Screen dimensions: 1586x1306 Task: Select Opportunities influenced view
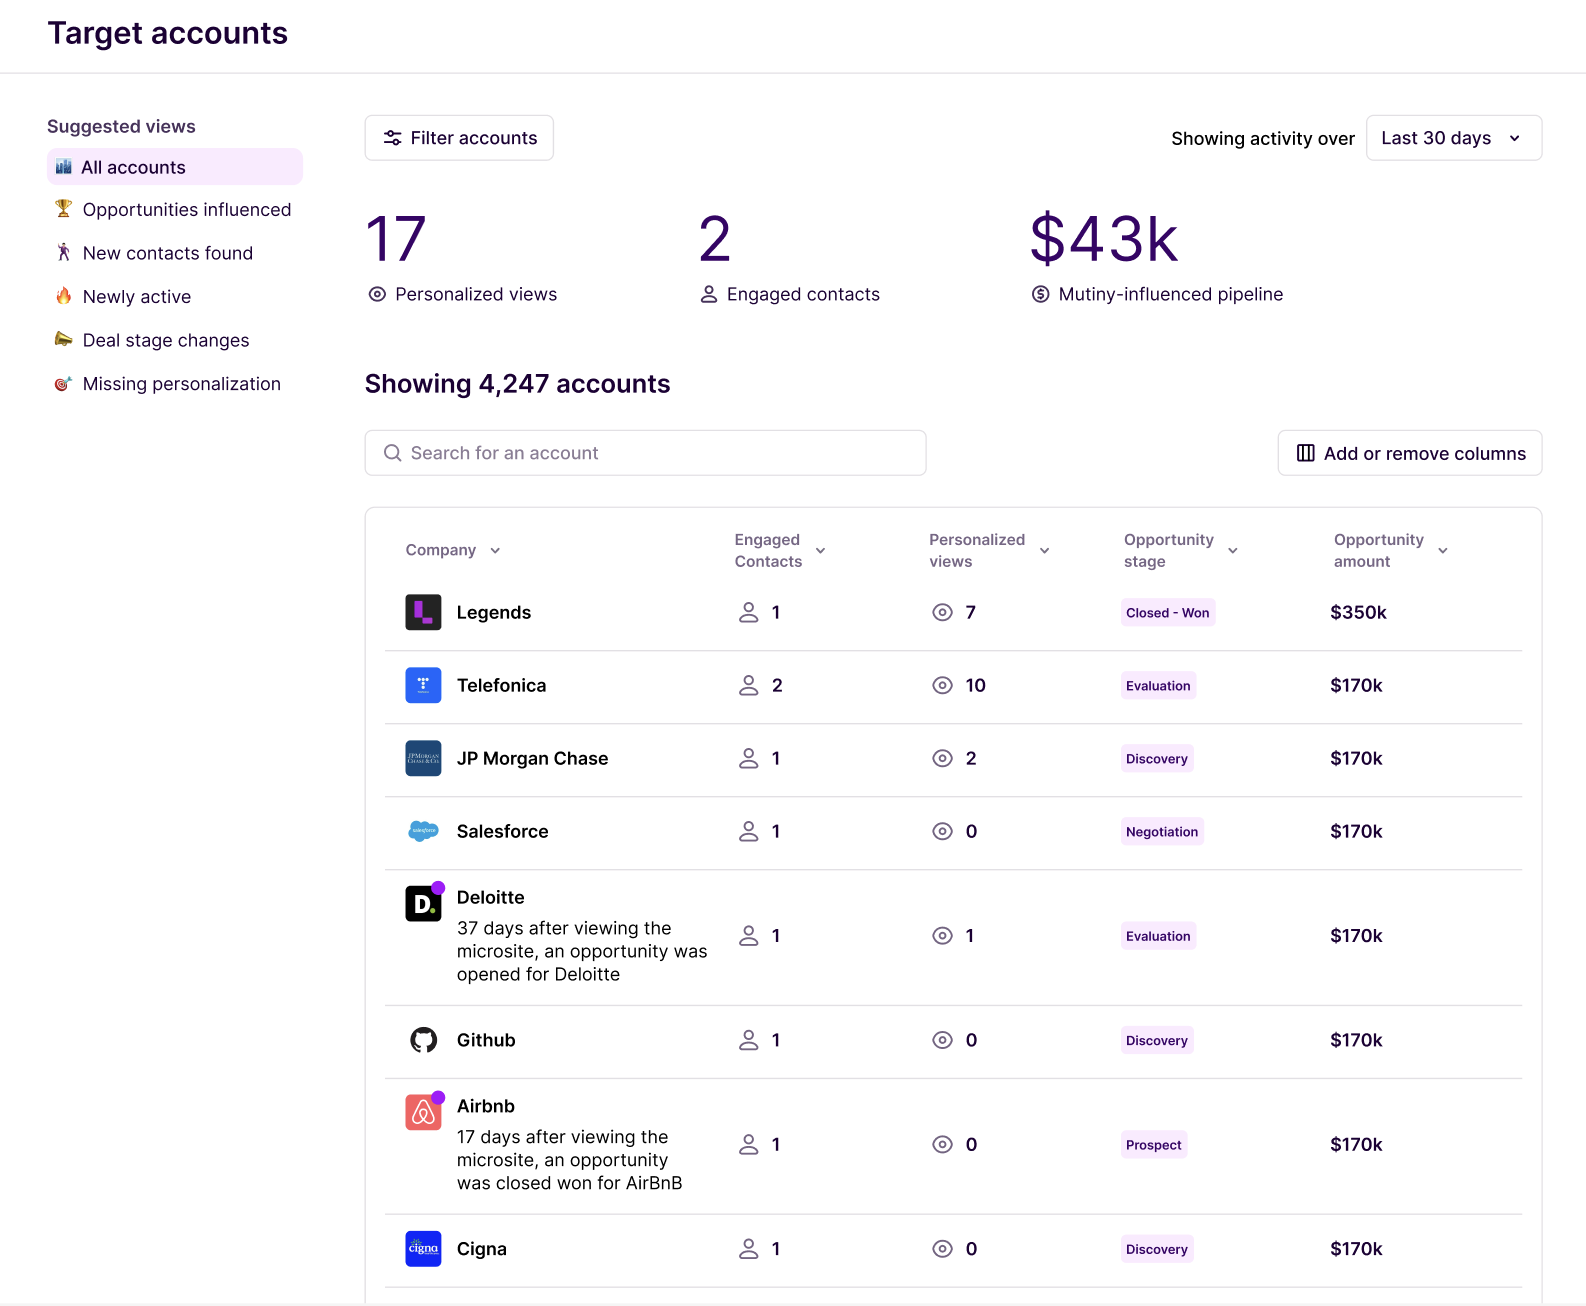186,210
